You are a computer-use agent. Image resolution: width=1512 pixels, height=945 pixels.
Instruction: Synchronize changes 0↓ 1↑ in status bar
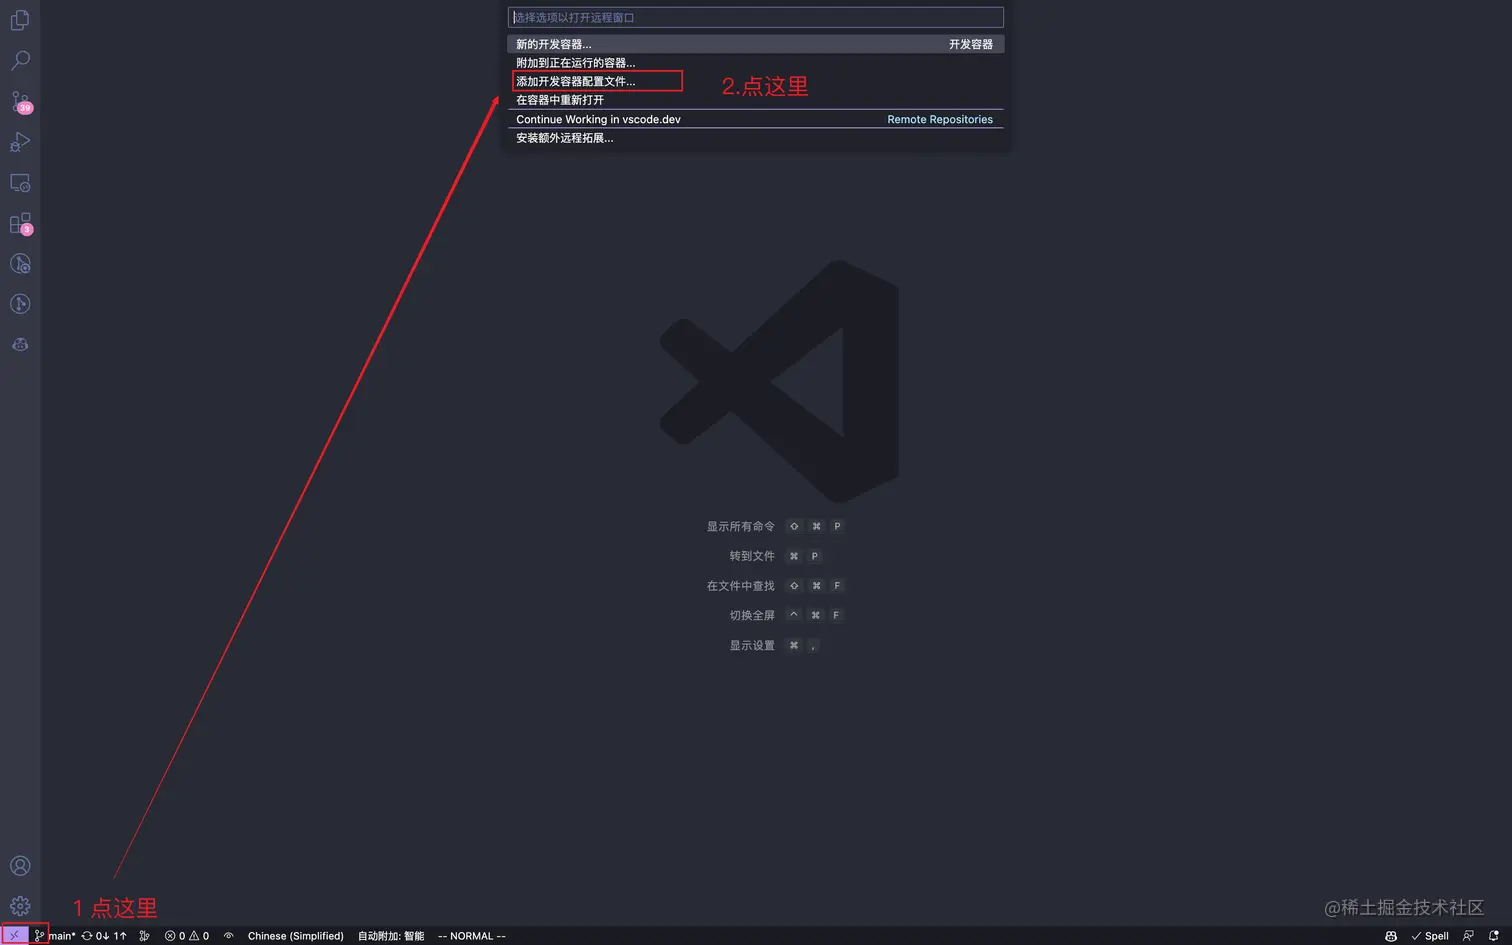[104, 936]
